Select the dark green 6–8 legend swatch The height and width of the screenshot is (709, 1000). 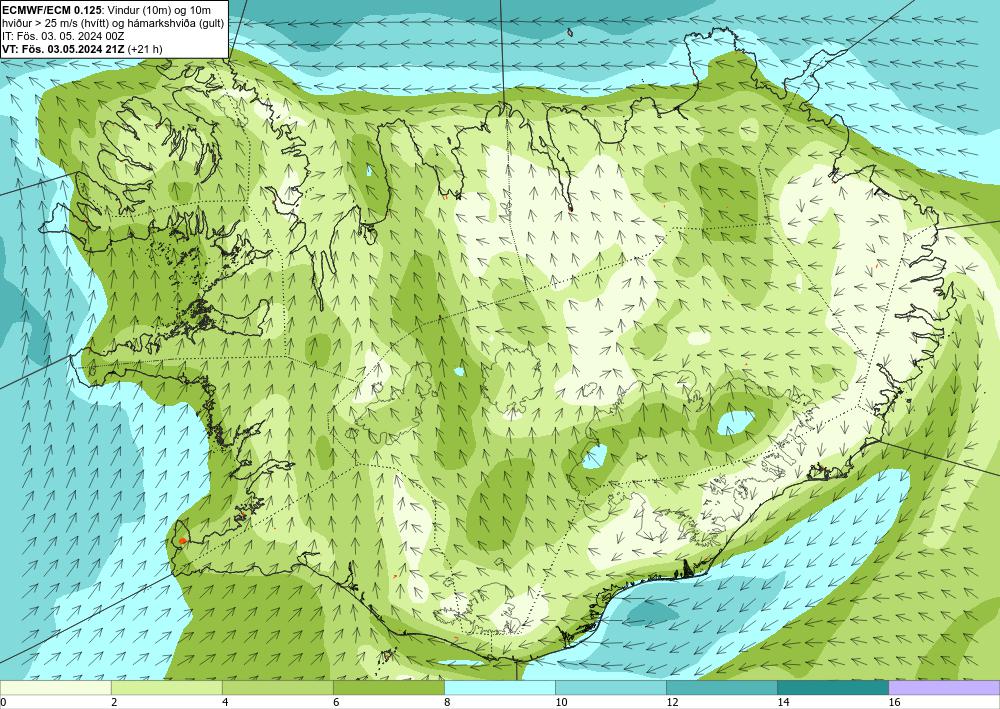388,687
